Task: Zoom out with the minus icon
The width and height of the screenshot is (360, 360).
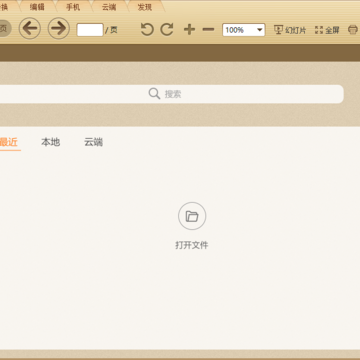Action: [x=208, y=30]
